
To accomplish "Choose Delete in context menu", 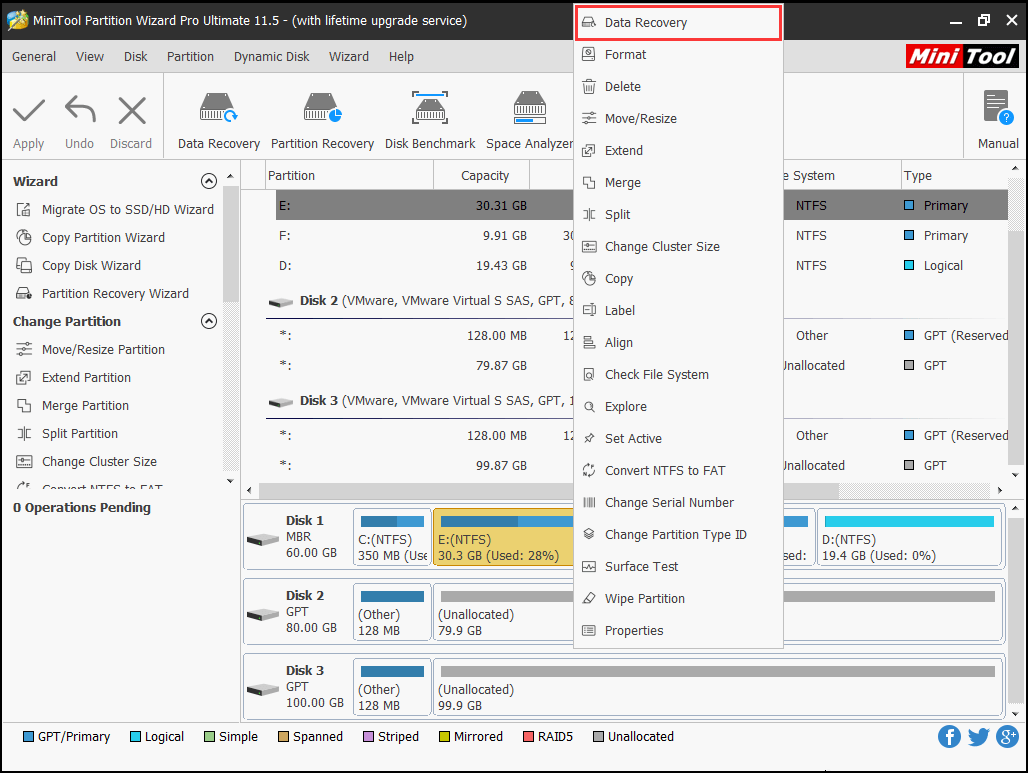I will click(x=679, y=87).
